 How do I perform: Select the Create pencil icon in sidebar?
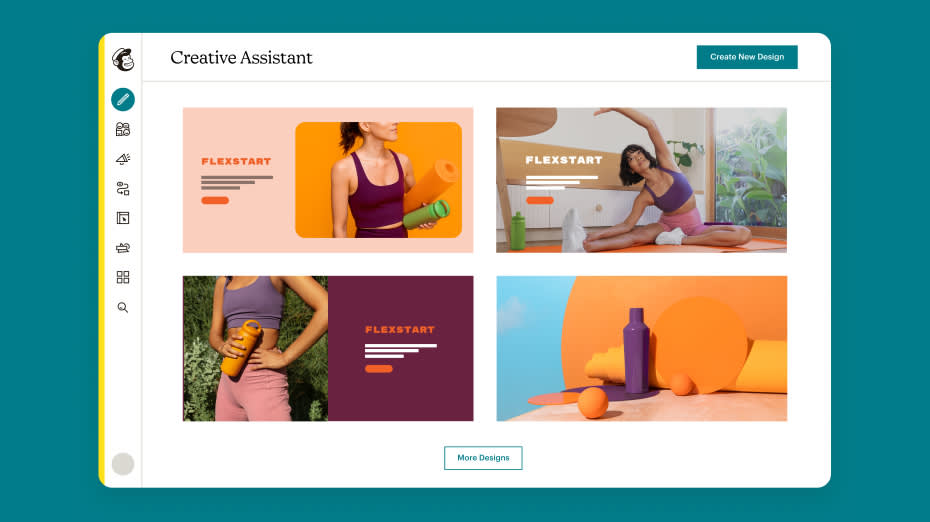tap(123, 99)
